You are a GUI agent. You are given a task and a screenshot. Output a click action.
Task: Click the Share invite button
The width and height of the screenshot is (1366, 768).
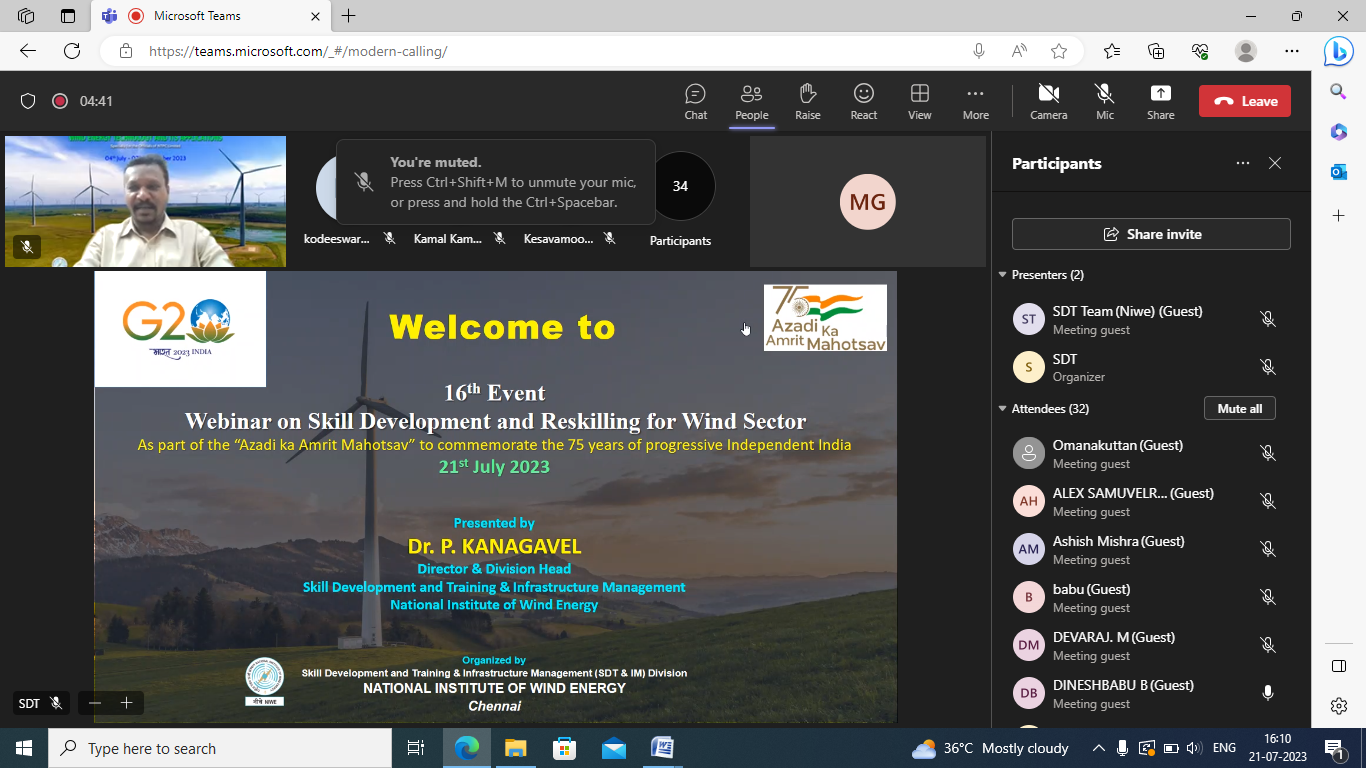coord(1151,234)
